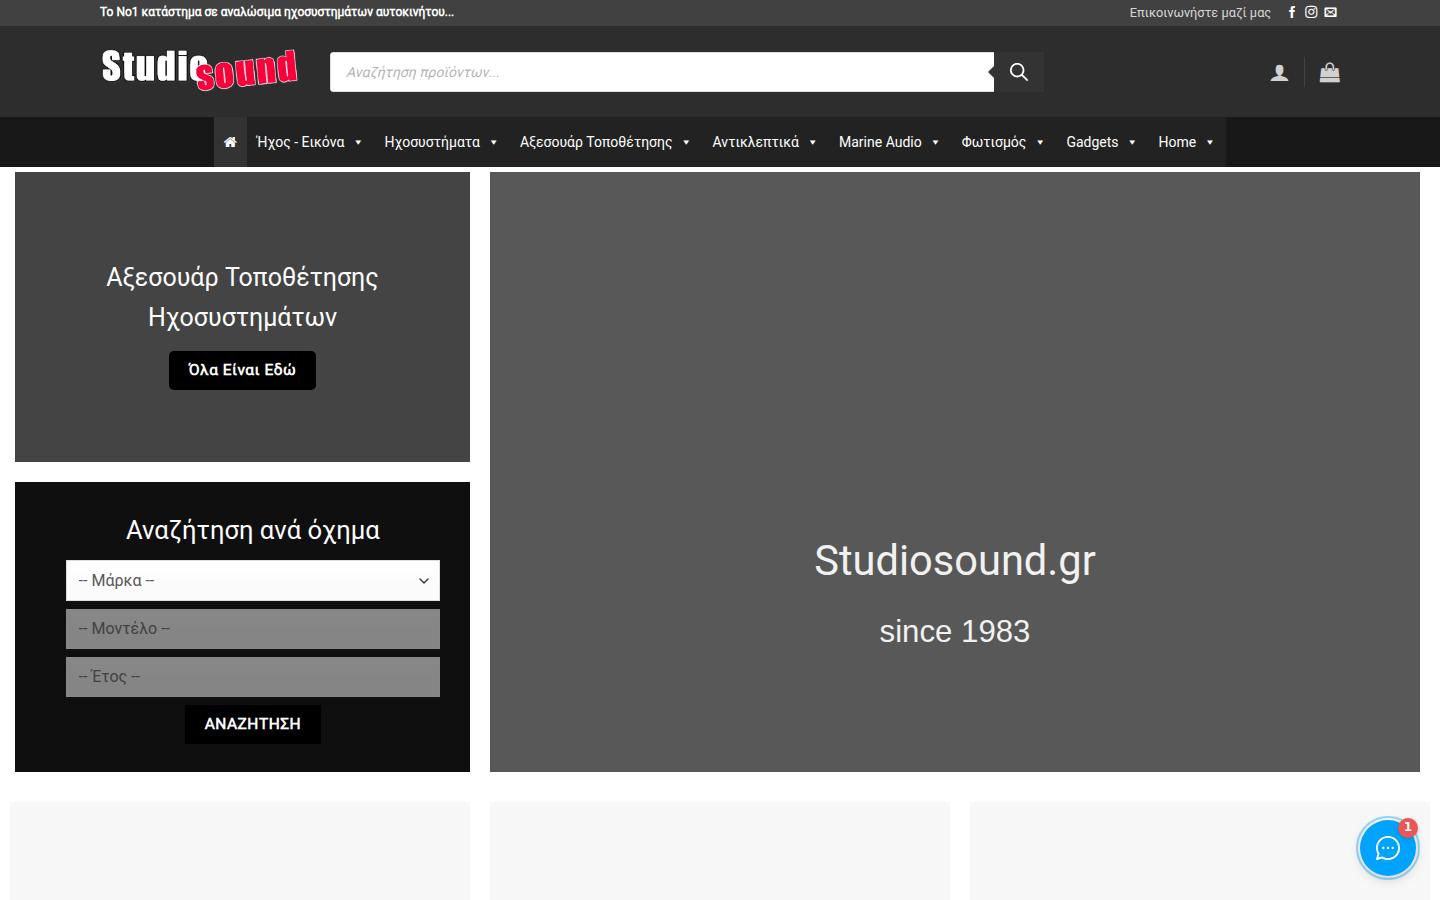Open the user account icon
1440x900 pixels.
tap(1279, 72)
